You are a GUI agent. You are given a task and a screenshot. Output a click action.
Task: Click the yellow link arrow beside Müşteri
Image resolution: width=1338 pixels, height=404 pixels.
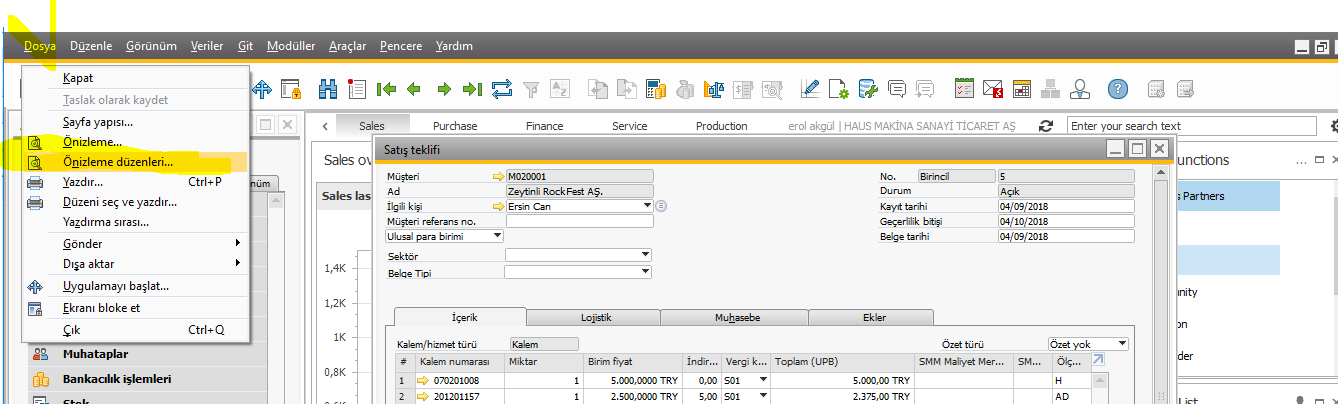click(498, 176)
